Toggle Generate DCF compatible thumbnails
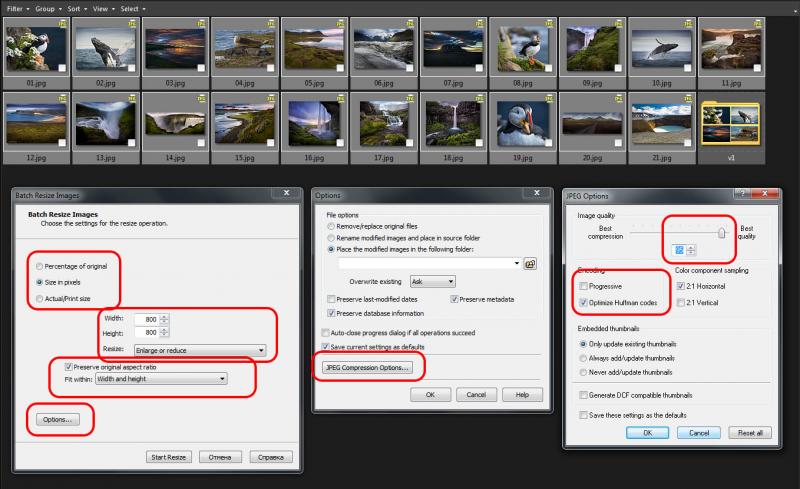This screenshot has height=489, width=800. pos(583,395)
